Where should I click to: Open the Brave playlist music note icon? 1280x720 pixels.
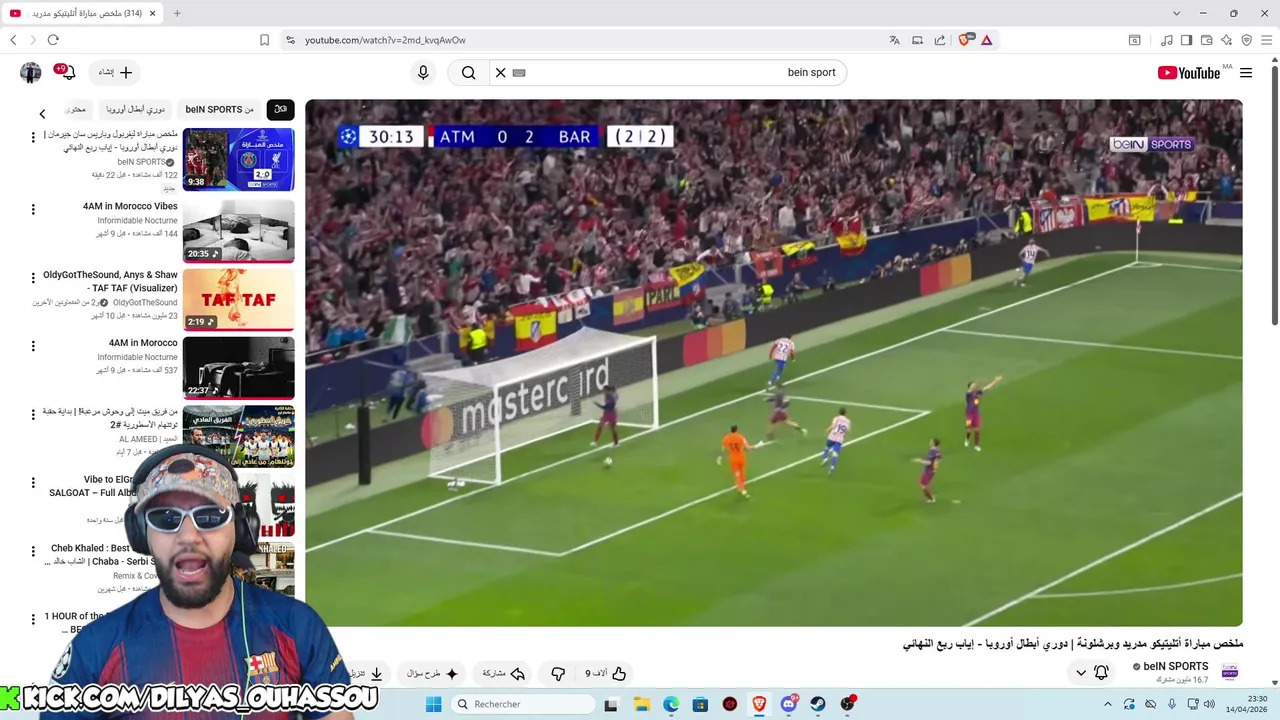1167,40
